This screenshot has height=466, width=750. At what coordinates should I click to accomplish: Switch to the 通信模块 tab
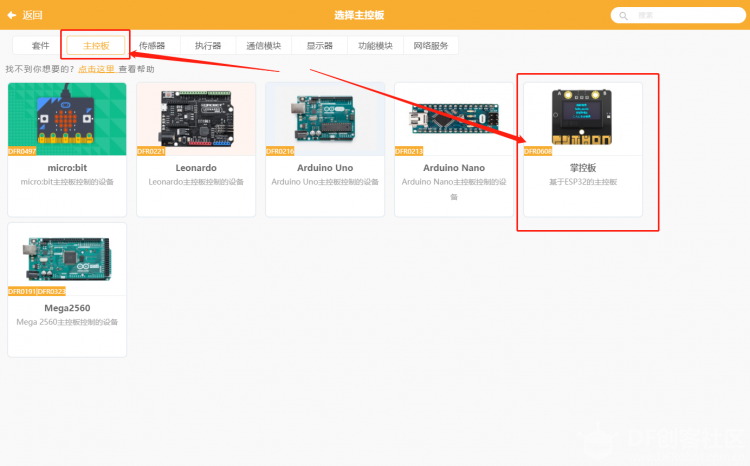[264, 46]
